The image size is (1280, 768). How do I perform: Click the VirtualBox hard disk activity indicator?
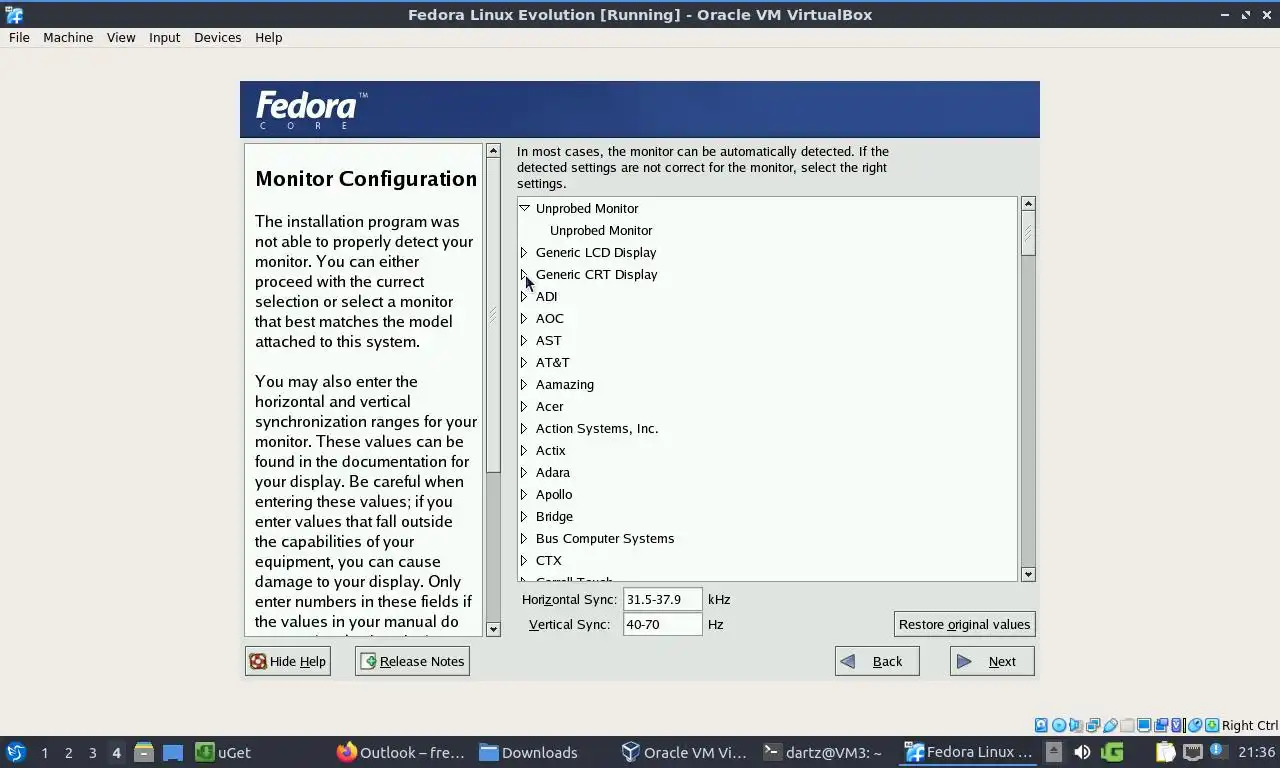[x=1041, y=725]
